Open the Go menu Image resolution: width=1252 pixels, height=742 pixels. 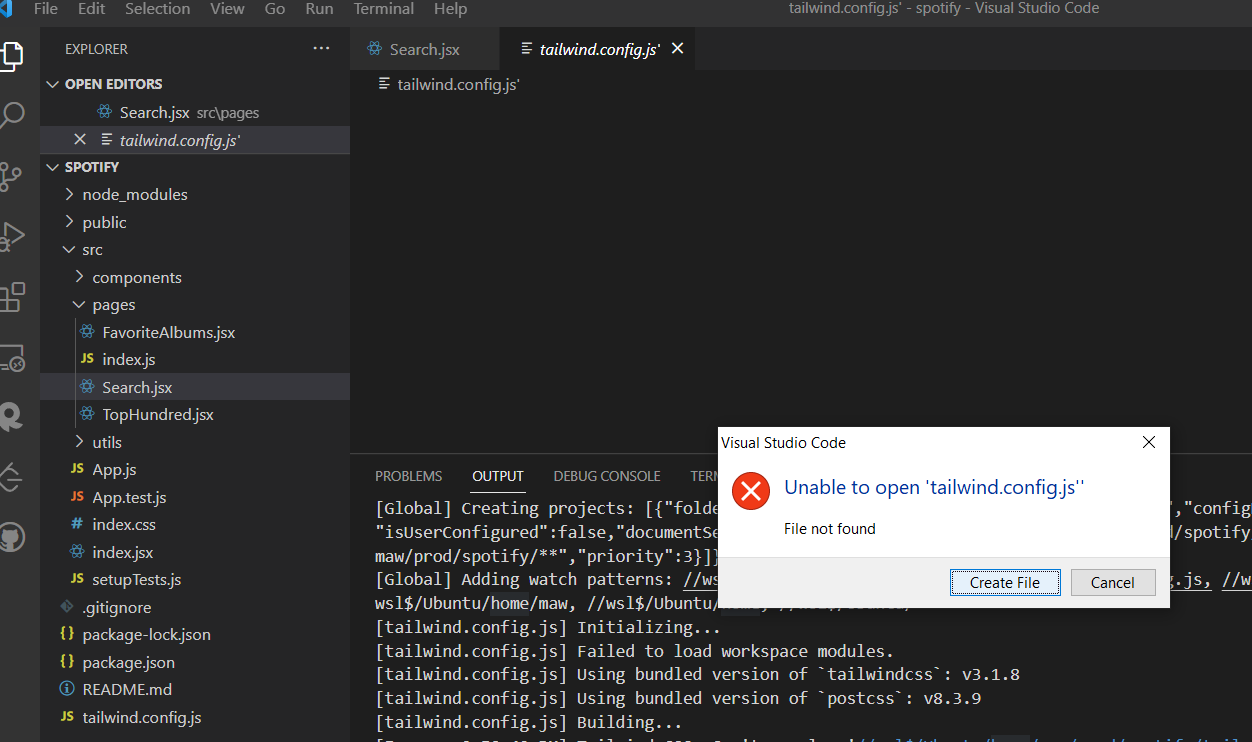(x=275, y=9)
